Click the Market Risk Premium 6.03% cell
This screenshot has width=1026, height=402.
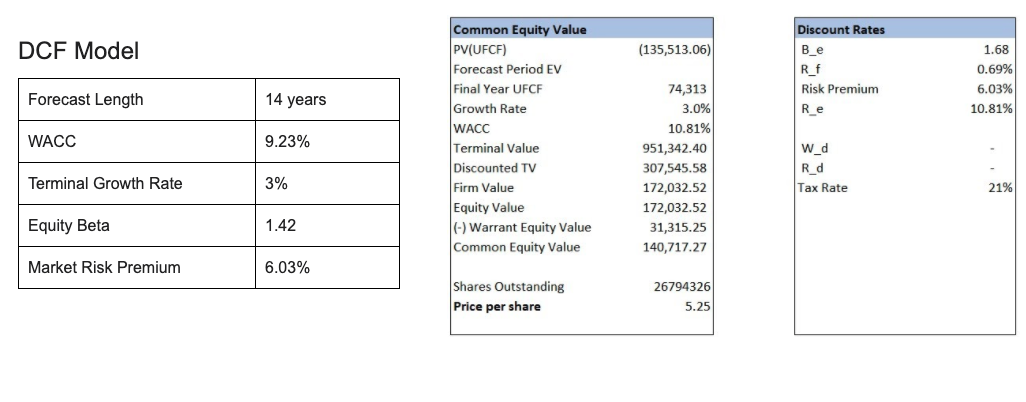point(327,267)
